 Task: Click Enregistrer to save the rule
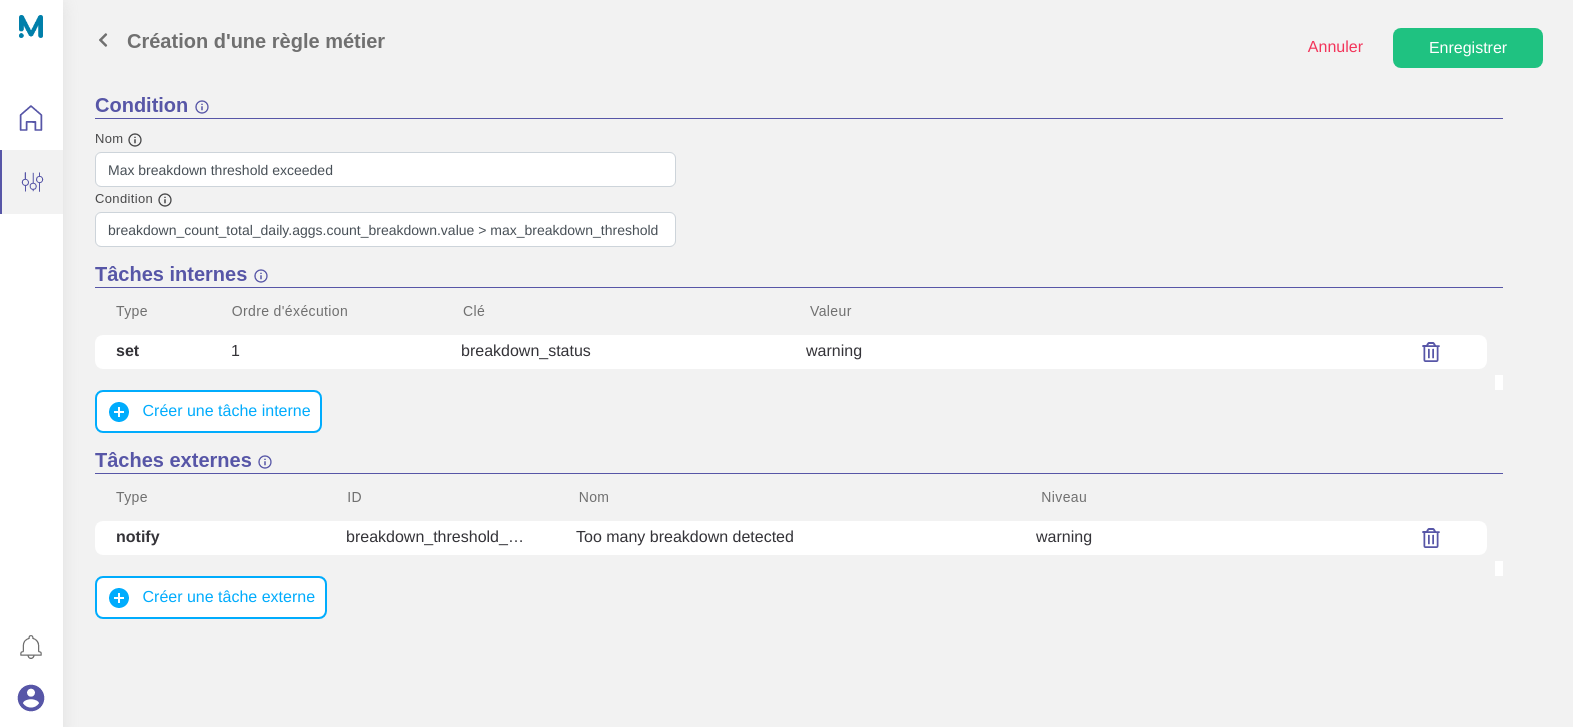(1467, 48)
